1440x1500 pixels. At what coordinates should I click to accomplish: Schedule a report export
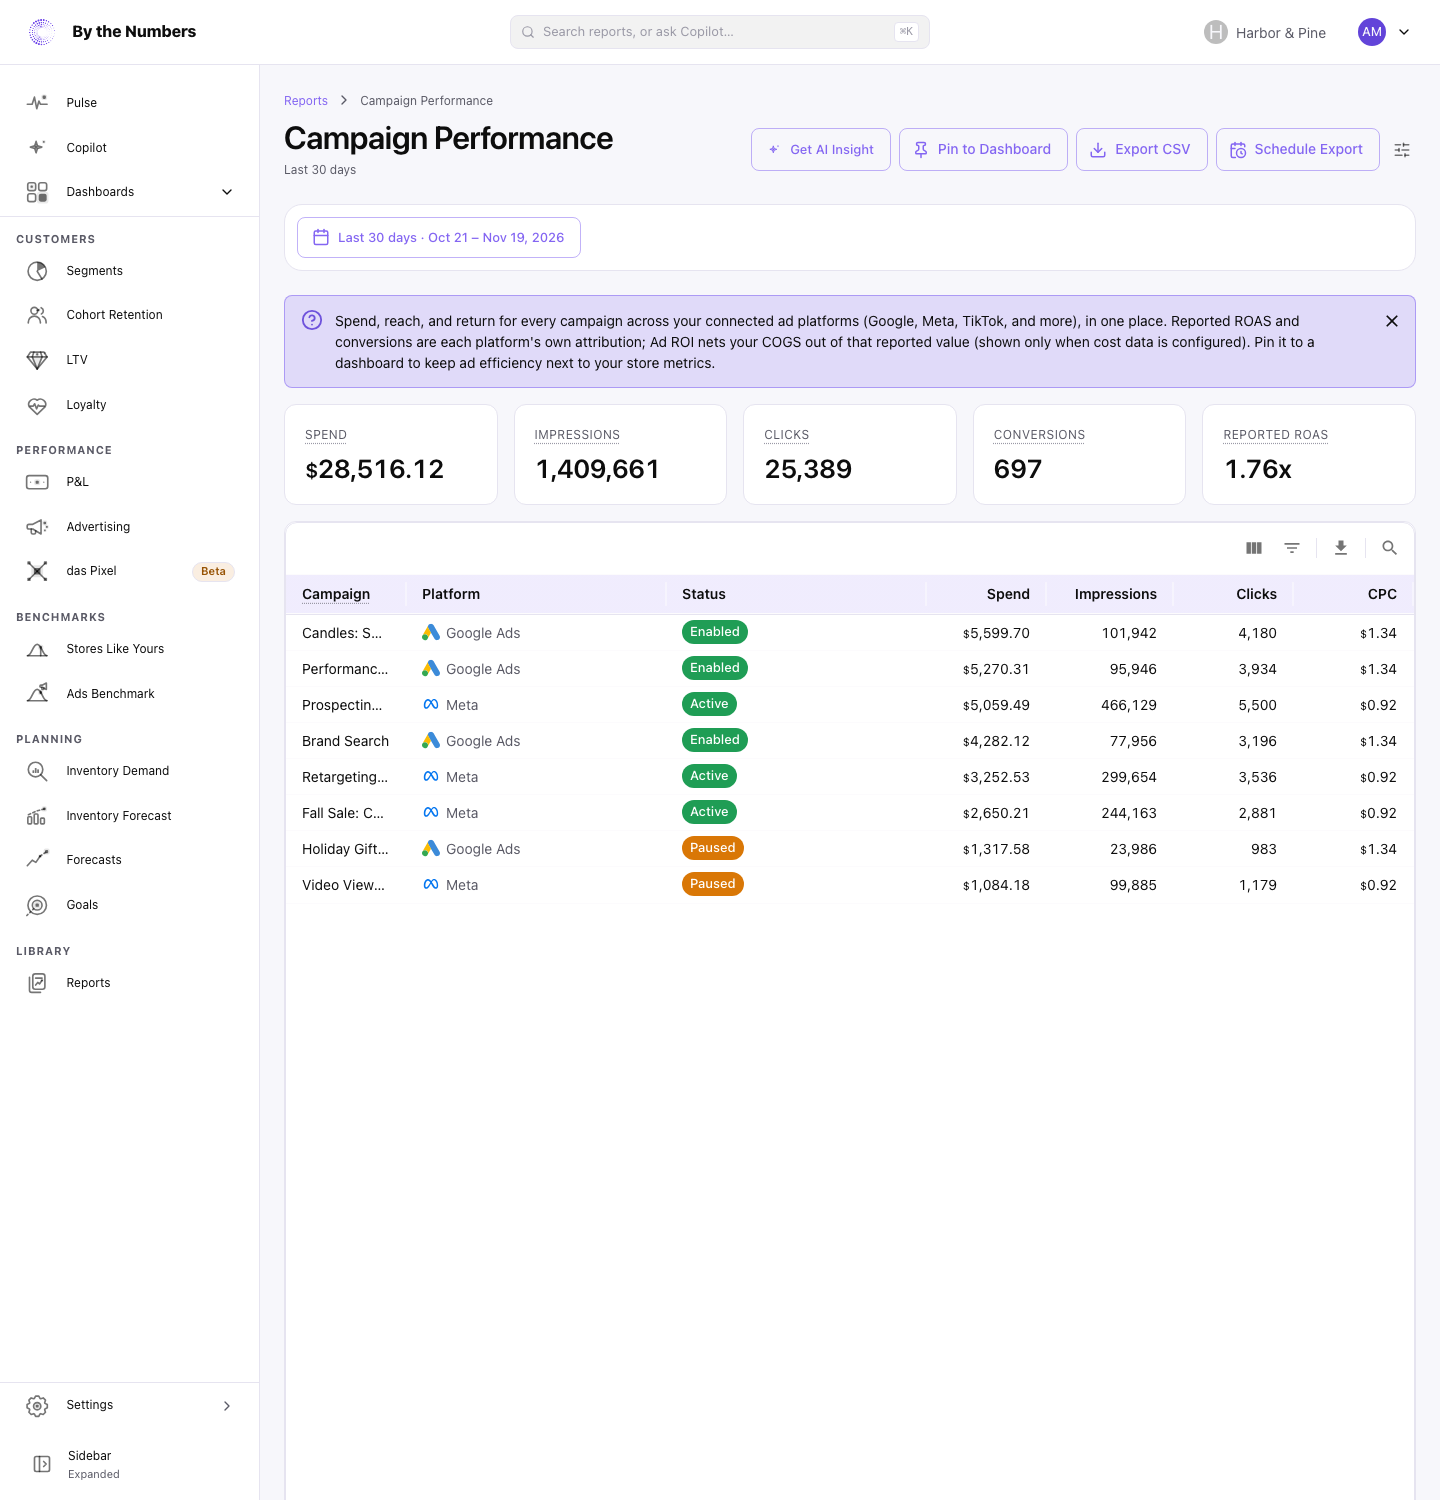tap(1298, 149)
